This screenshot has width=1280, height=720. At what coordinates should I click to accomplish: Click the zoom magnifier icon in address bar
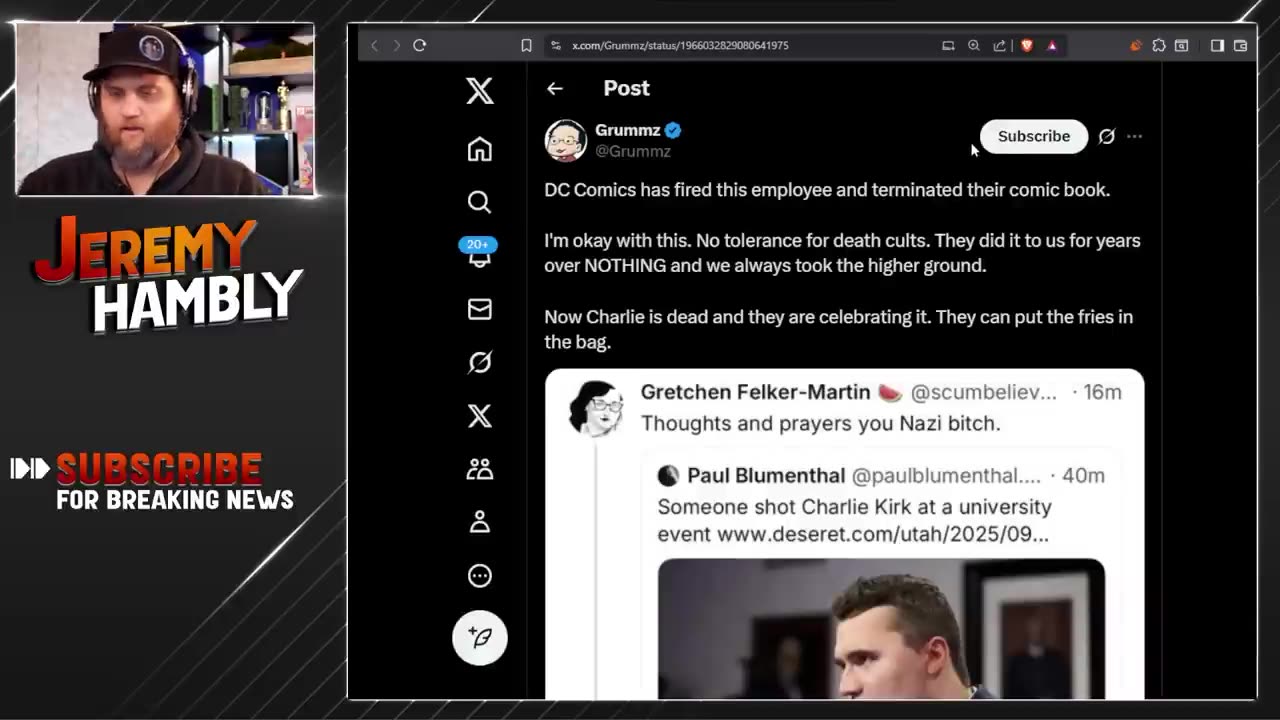pos(974,45)
